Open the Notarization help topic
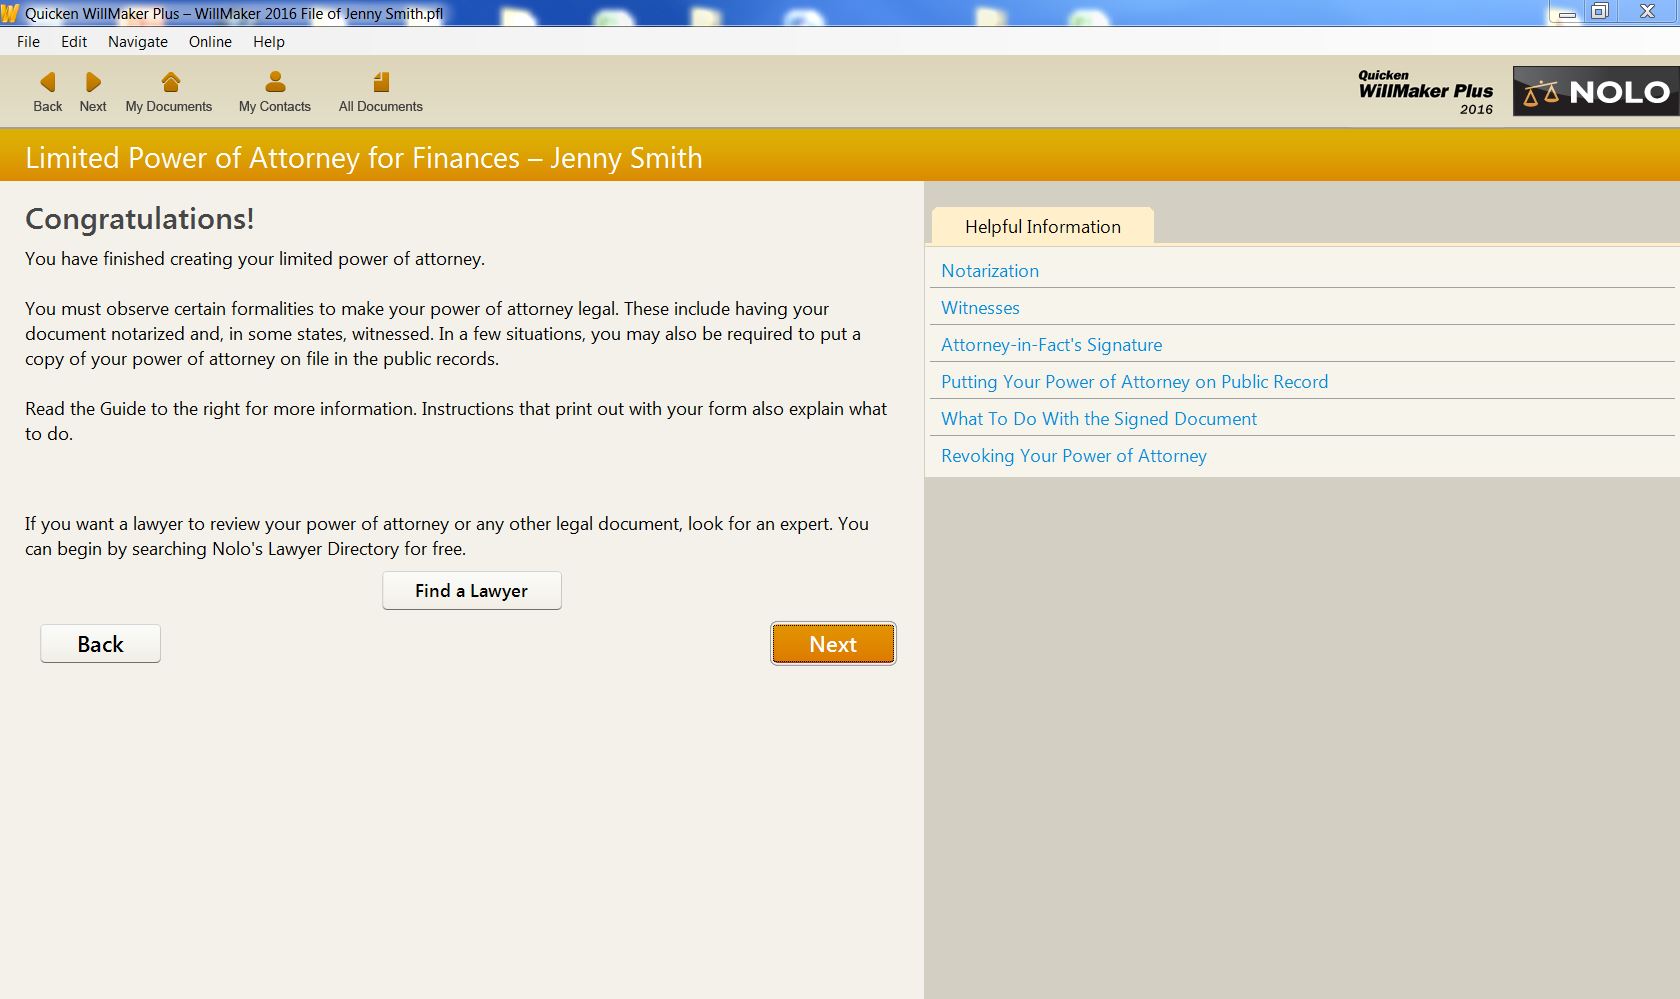The image size is (1680, 999). 989,270
